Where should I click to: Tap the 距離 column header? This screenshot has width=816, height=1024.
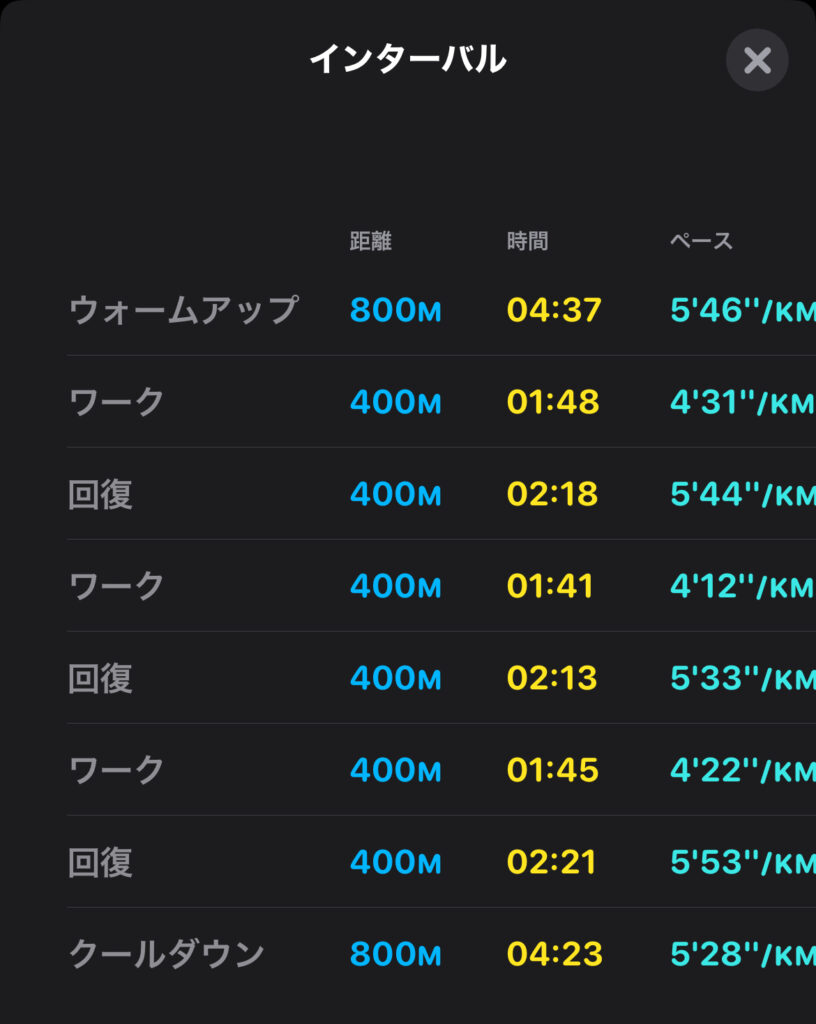tap(370, 241)
